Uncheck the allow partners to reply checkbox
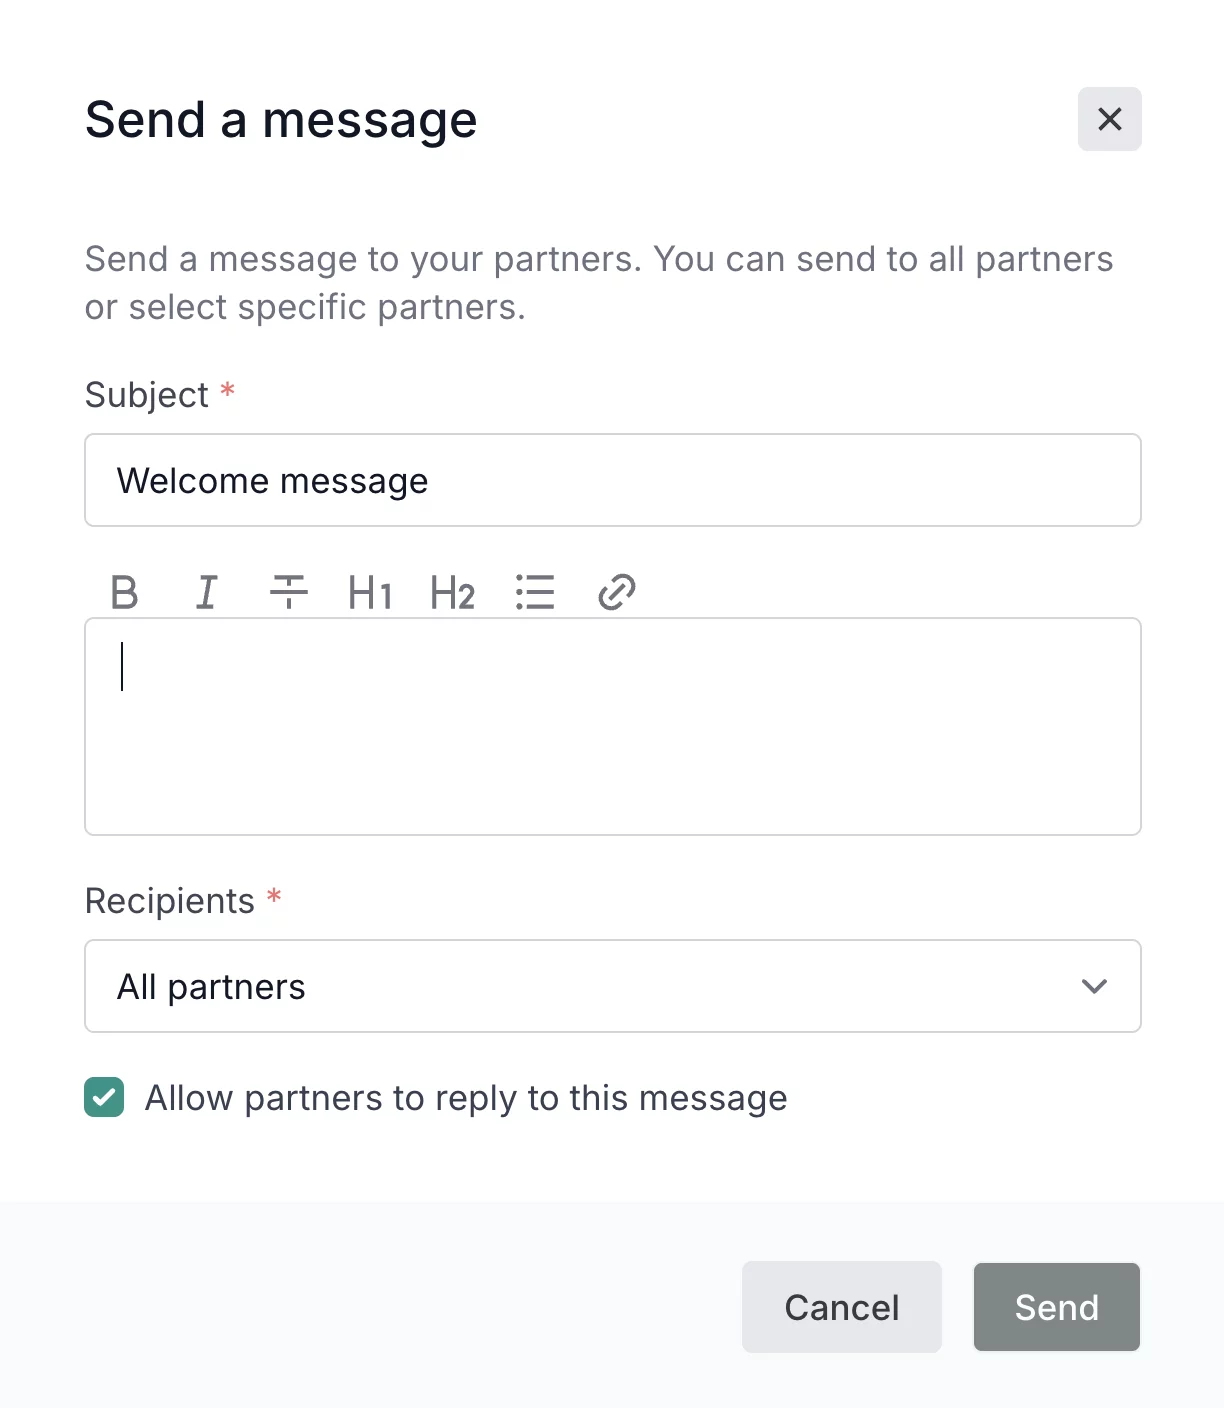Image resolution: width=1224 pixels, height=1408 pixels. pos(104,1097)
